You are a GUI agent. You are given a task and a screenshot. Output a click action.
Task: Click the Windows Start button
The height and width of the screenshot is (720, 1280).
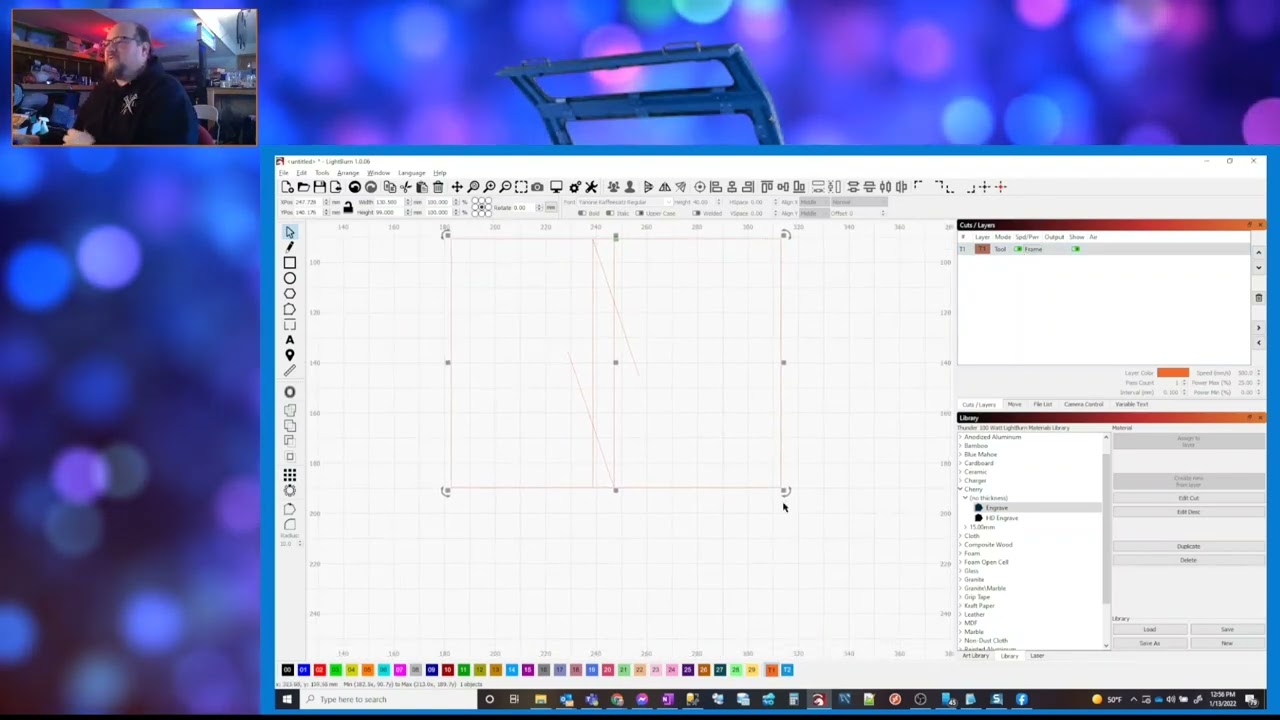pos(287,699)
